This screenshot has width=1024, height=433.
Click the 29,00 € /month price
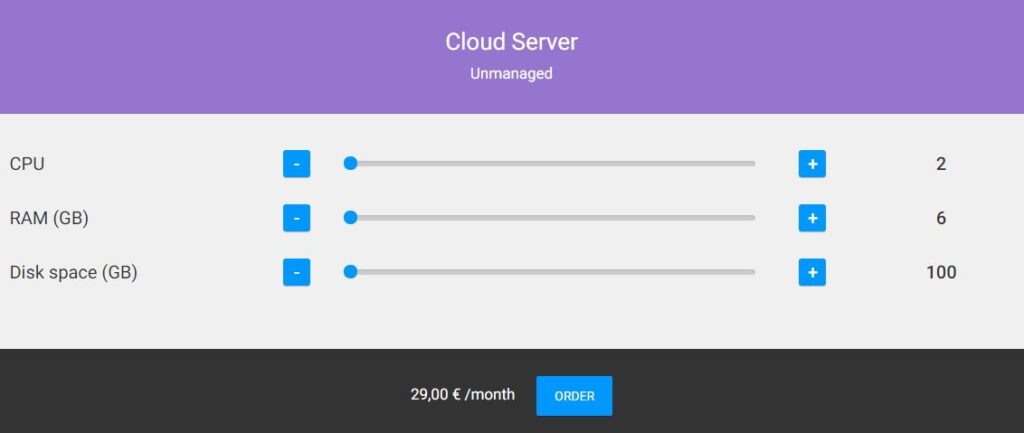tap(462, 394)
